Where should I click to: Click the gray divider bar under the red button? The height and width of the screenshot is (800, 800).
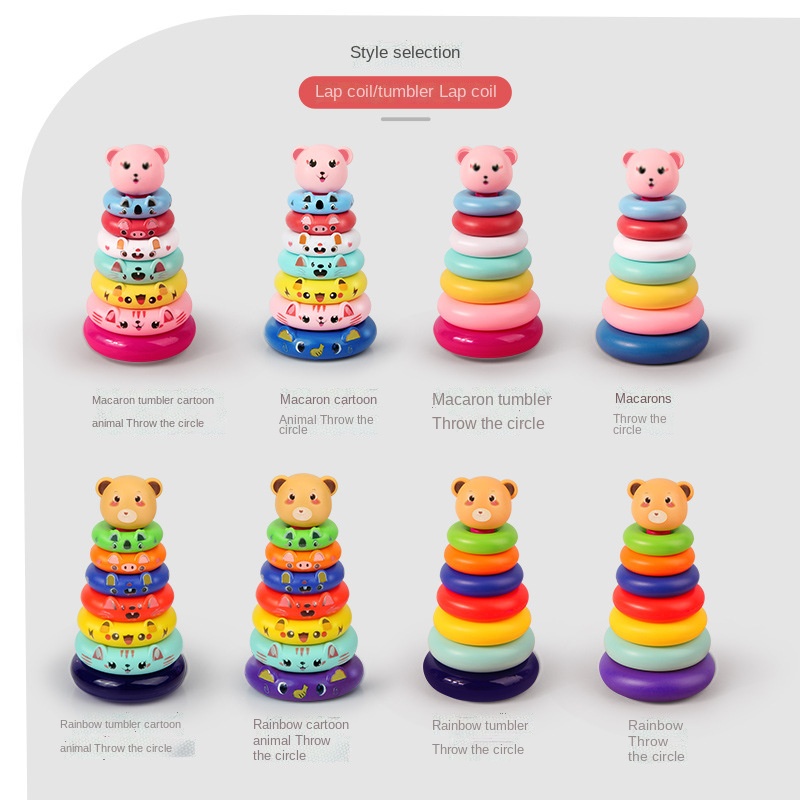(406, 119)
